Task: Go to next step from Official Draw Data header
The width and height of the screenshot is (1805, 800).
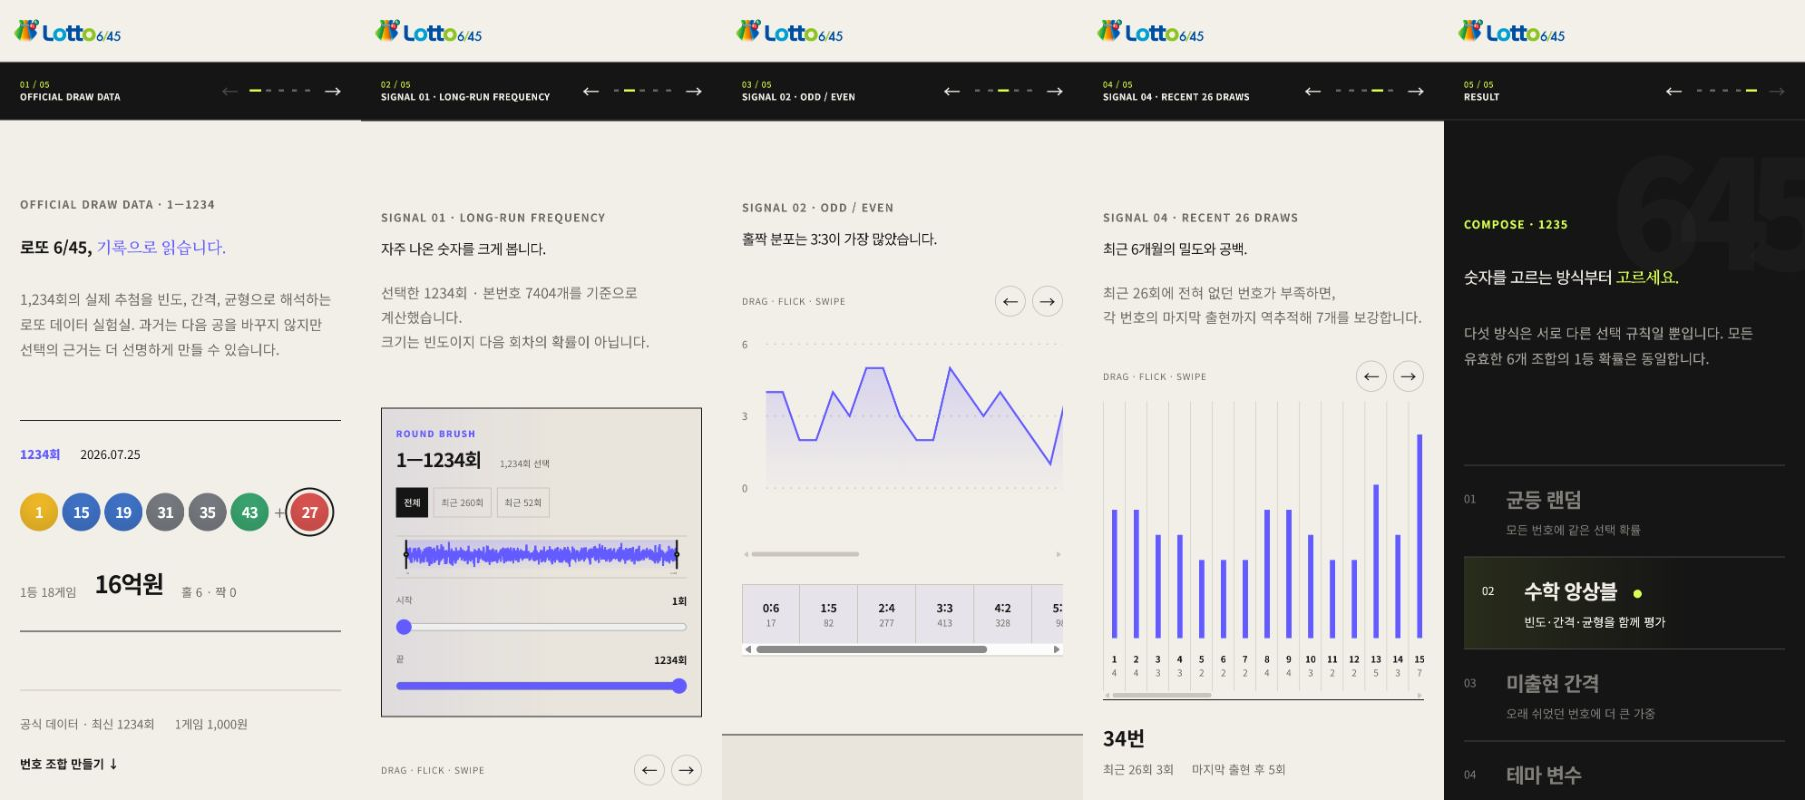Action: 333,91
